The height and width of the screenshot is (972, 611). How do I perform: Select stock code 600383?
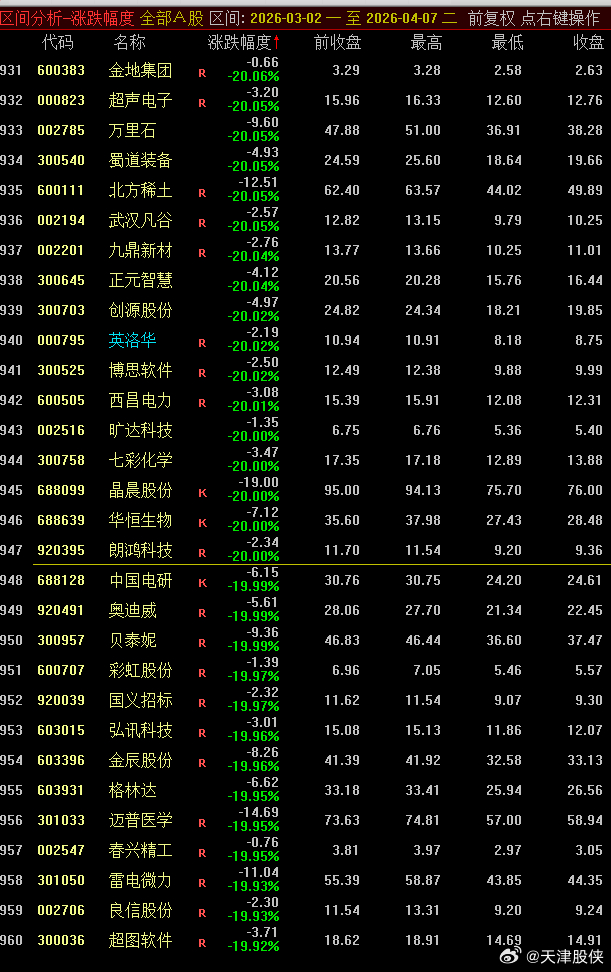(61, 70)
